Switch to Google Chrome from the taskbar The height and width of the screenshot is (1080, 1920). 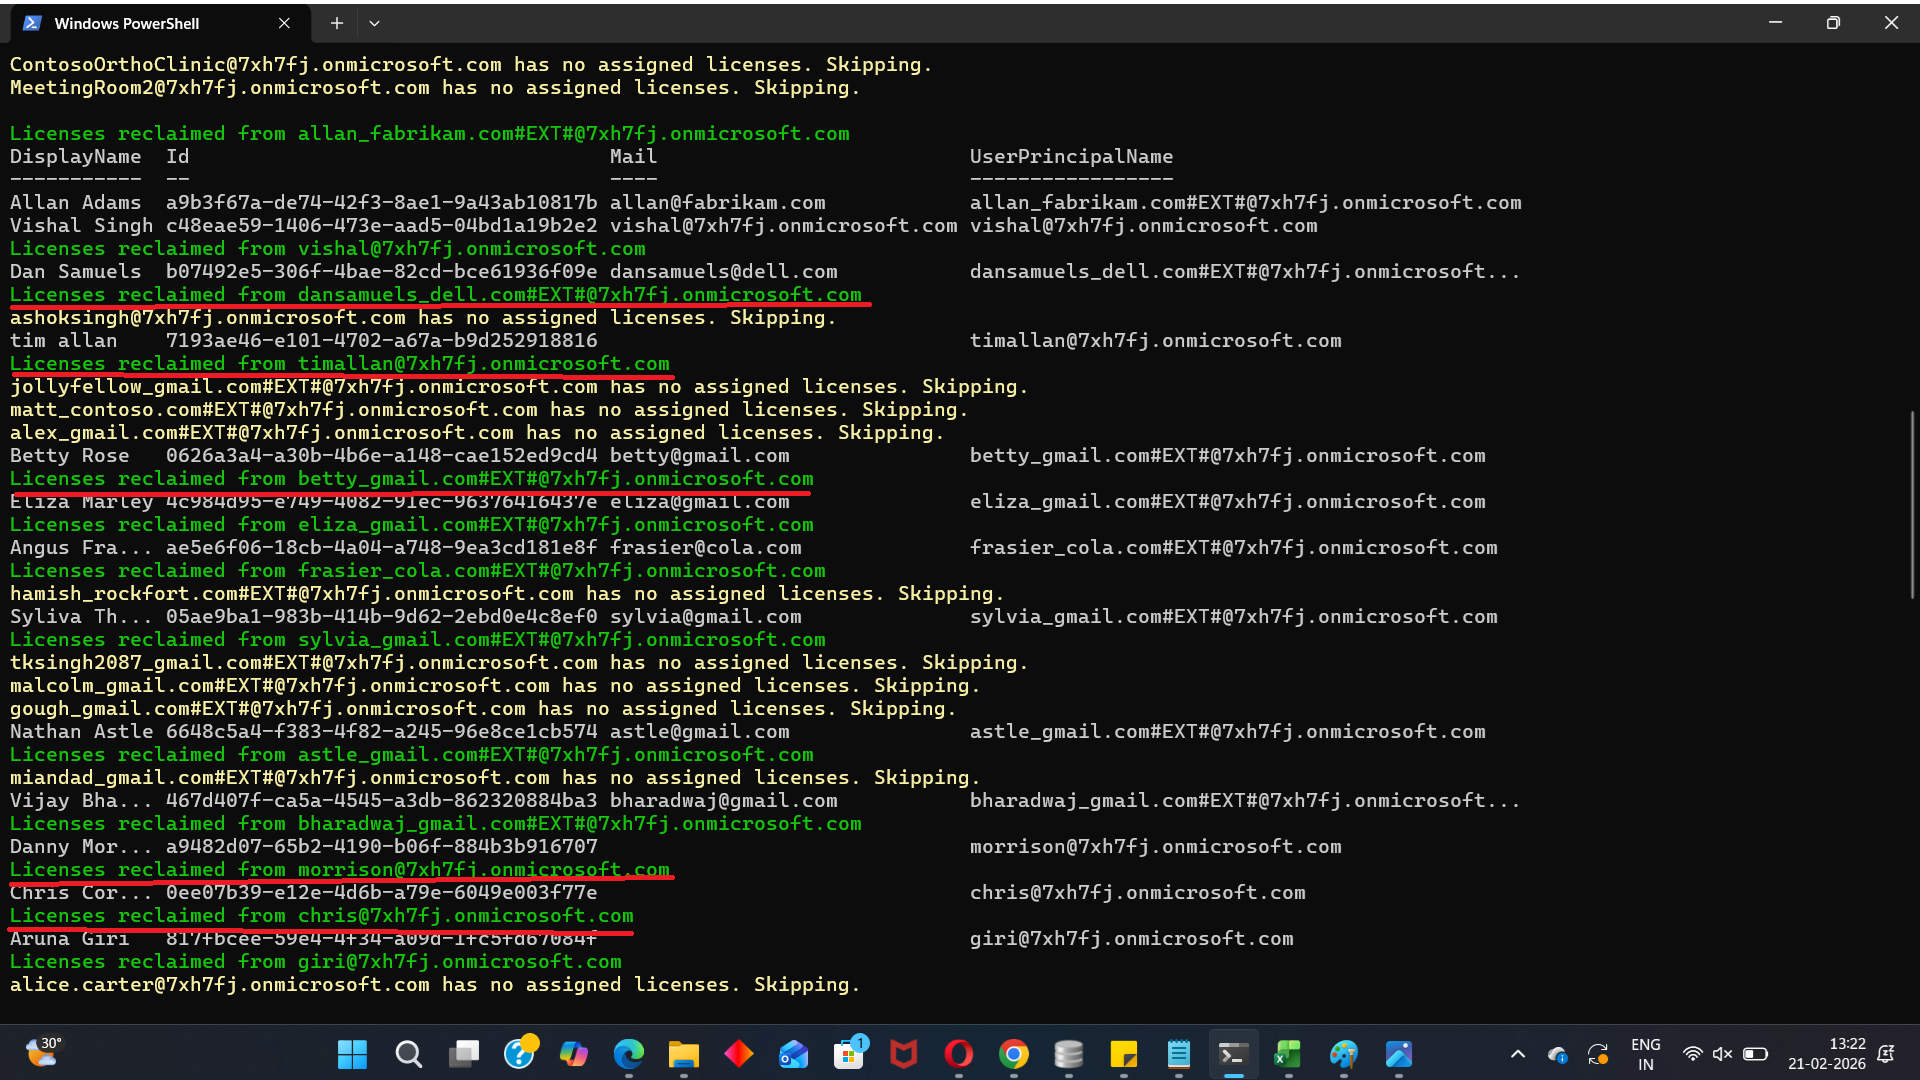[1014, 1054]
